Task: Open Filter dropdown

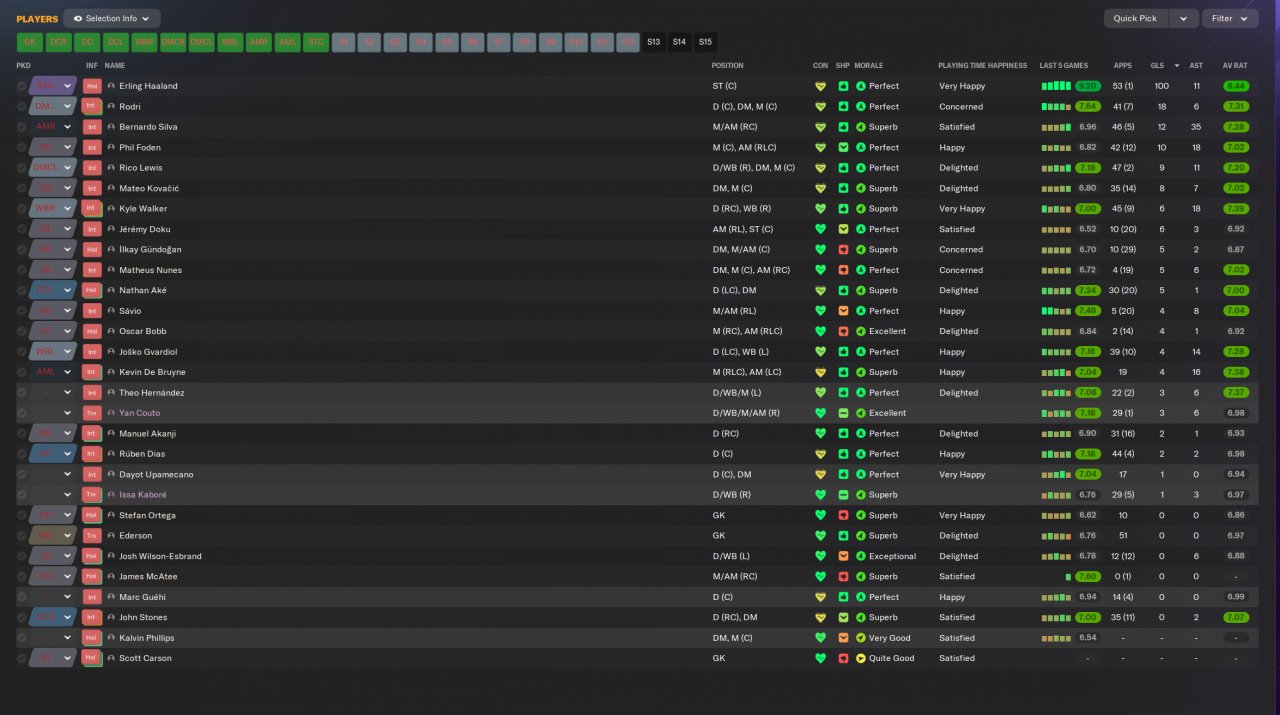Action: pyautogui.click(x=1230, y=18)
